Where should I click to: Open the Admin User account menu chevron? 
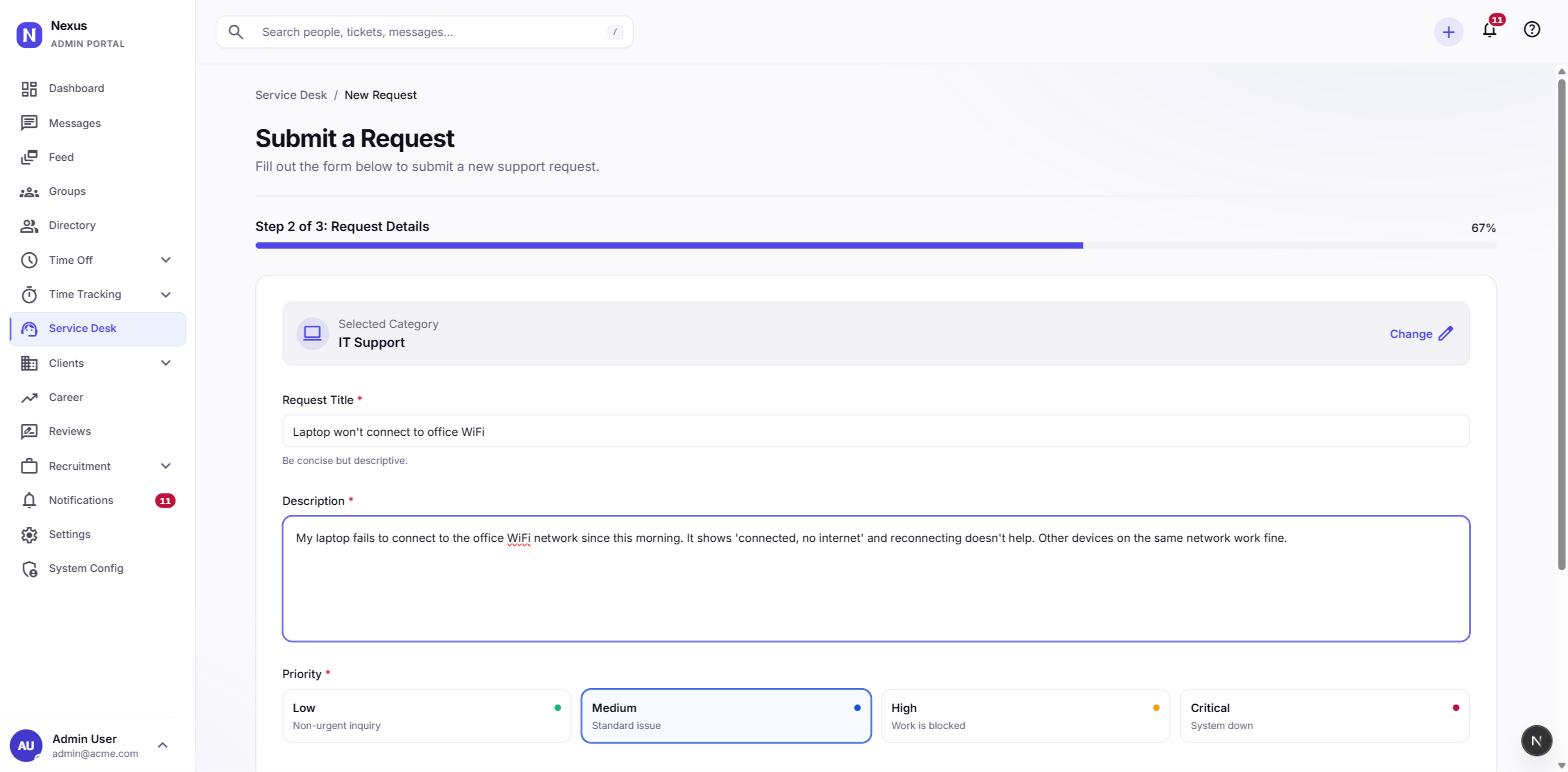(163, 745)
